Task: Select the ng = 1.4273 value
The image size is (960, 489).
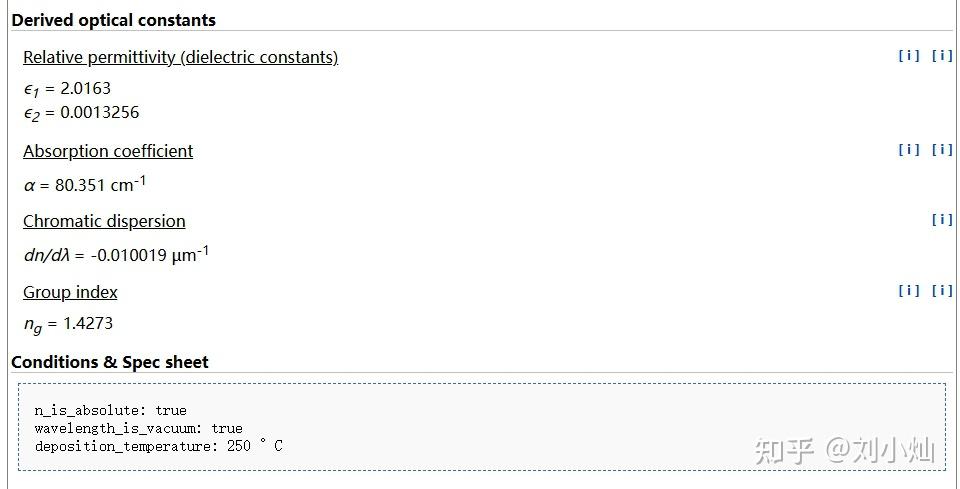Action: [69, 324]
